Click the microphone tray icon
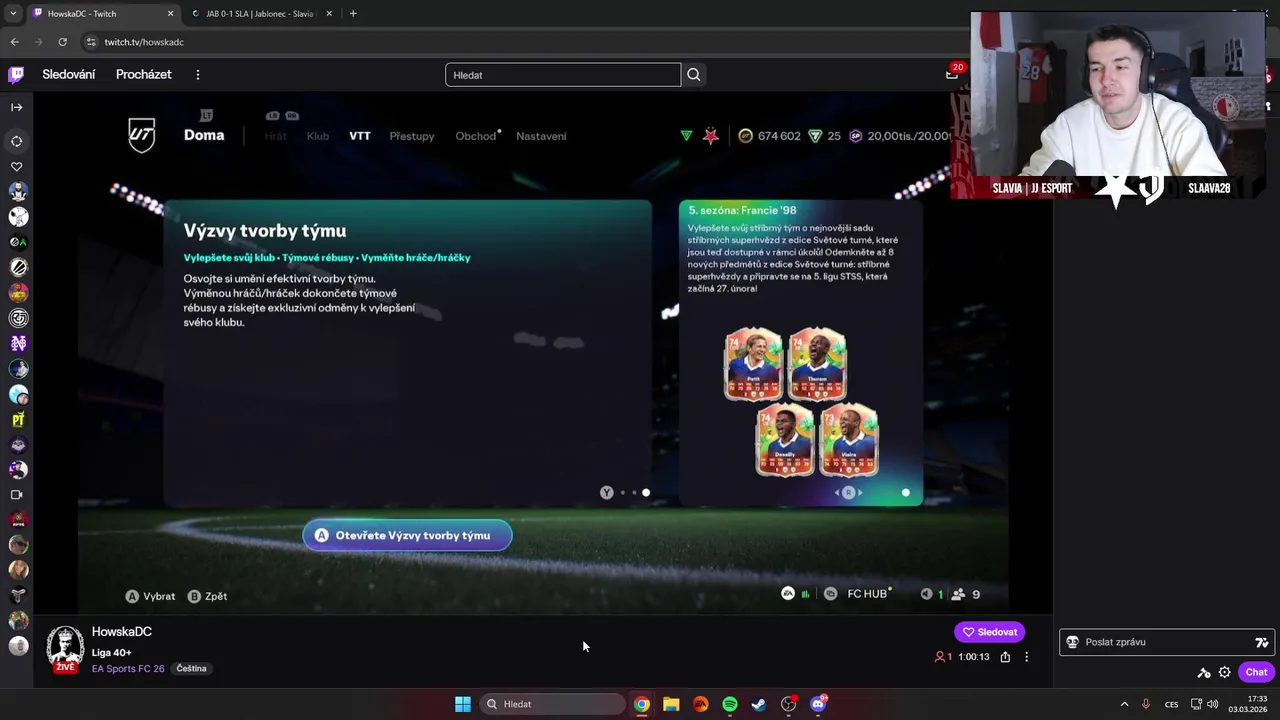The width and height of the screenshot is (1280, 720). click(x=1146, y=704)
